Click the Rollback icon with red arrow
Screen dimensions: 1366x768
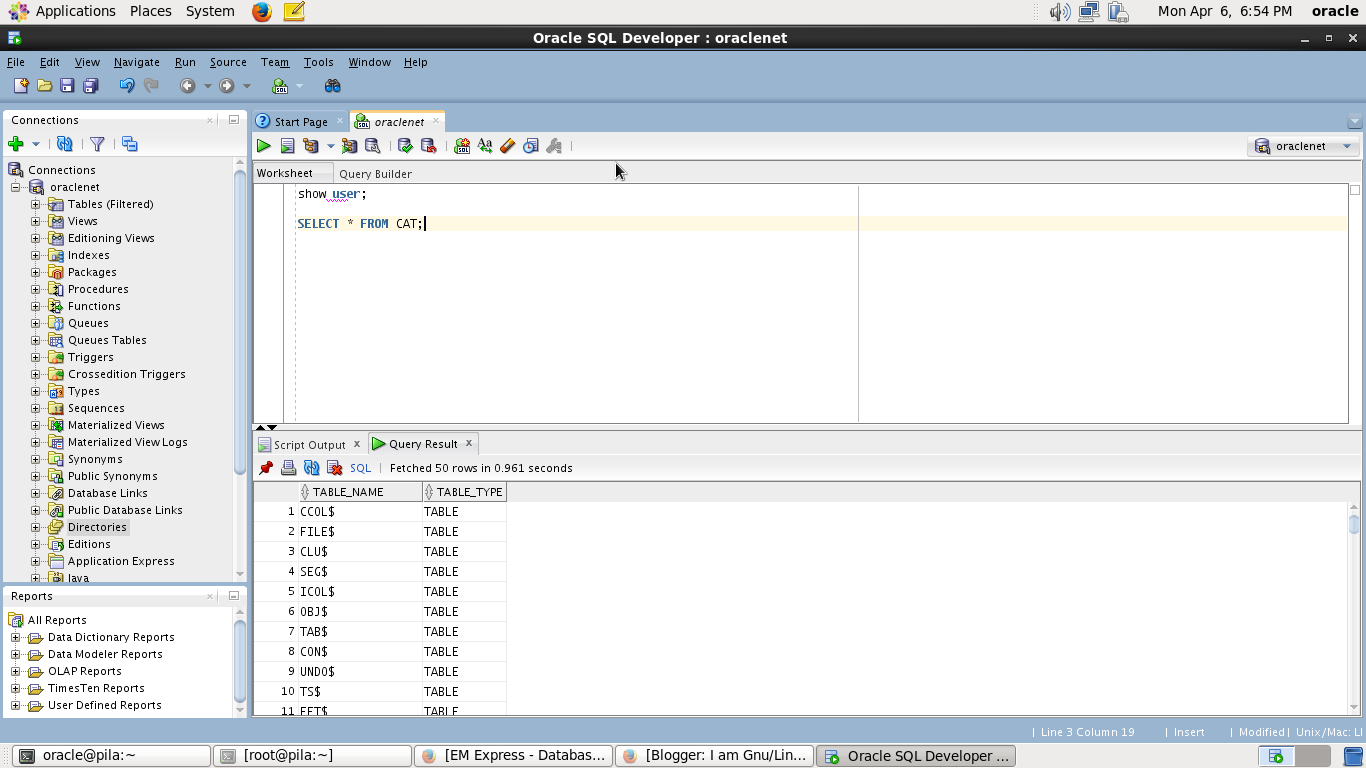click(x=429, y=146)
